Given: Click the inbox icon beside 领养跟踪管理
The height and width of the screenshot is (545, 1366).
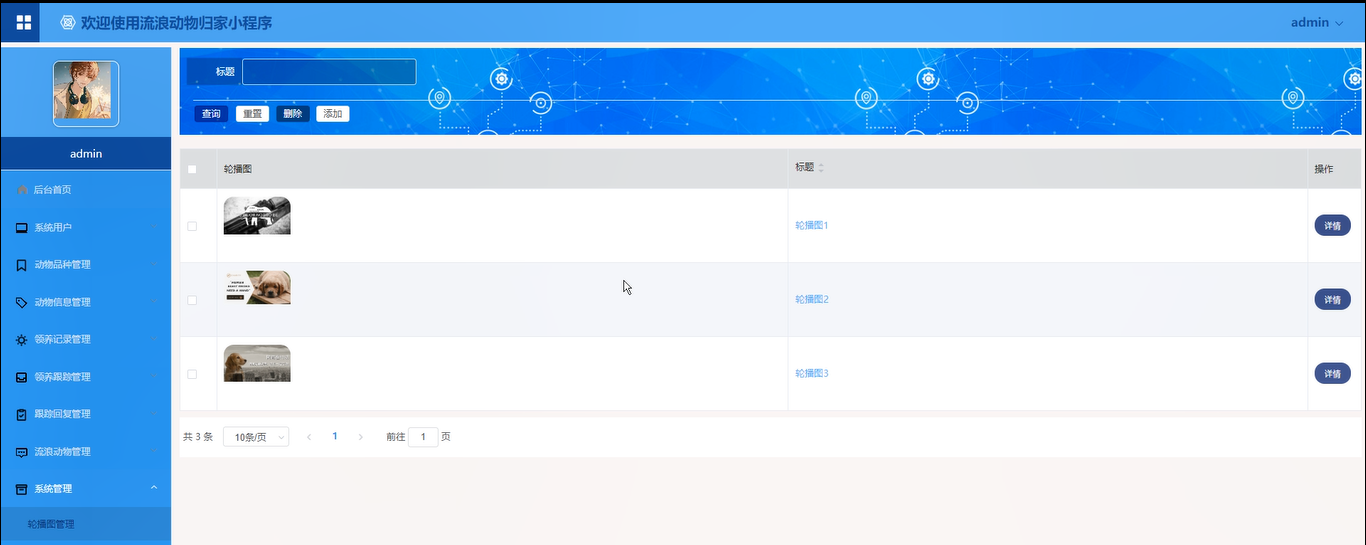Looking at the screenshot, I should tap(22, 377).
